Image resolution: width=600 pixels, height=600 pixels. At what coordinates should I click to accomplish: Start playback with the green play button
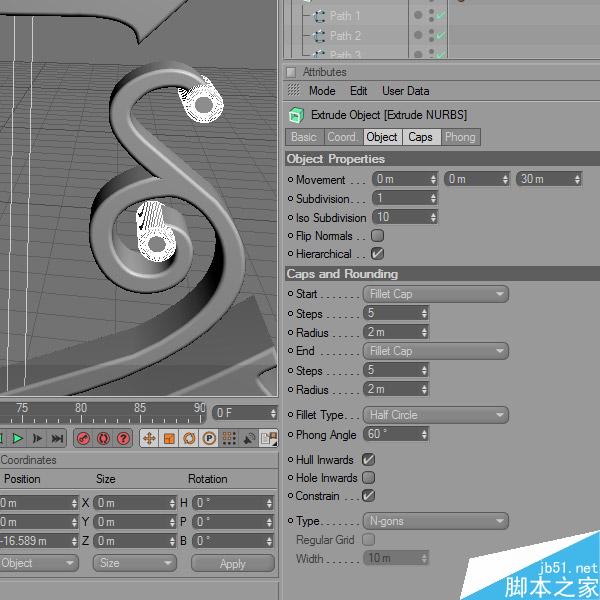pos(17,439)
